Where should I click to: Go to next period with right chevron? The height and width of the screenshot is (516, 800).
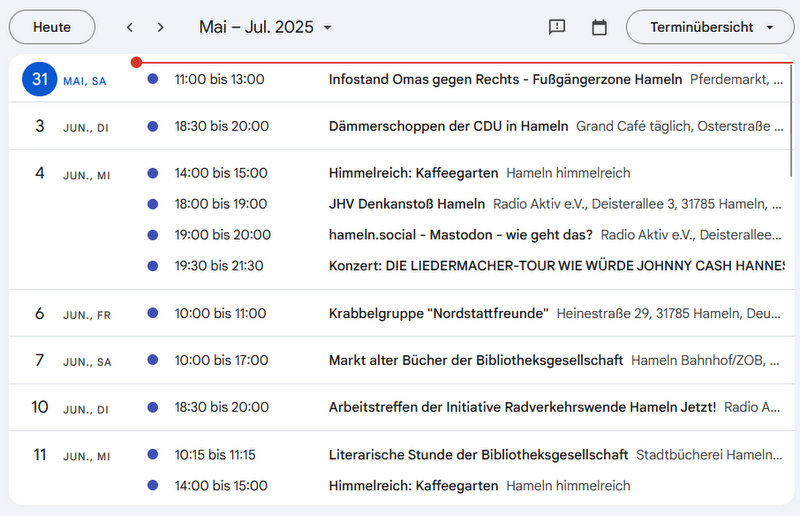point(161,27)
